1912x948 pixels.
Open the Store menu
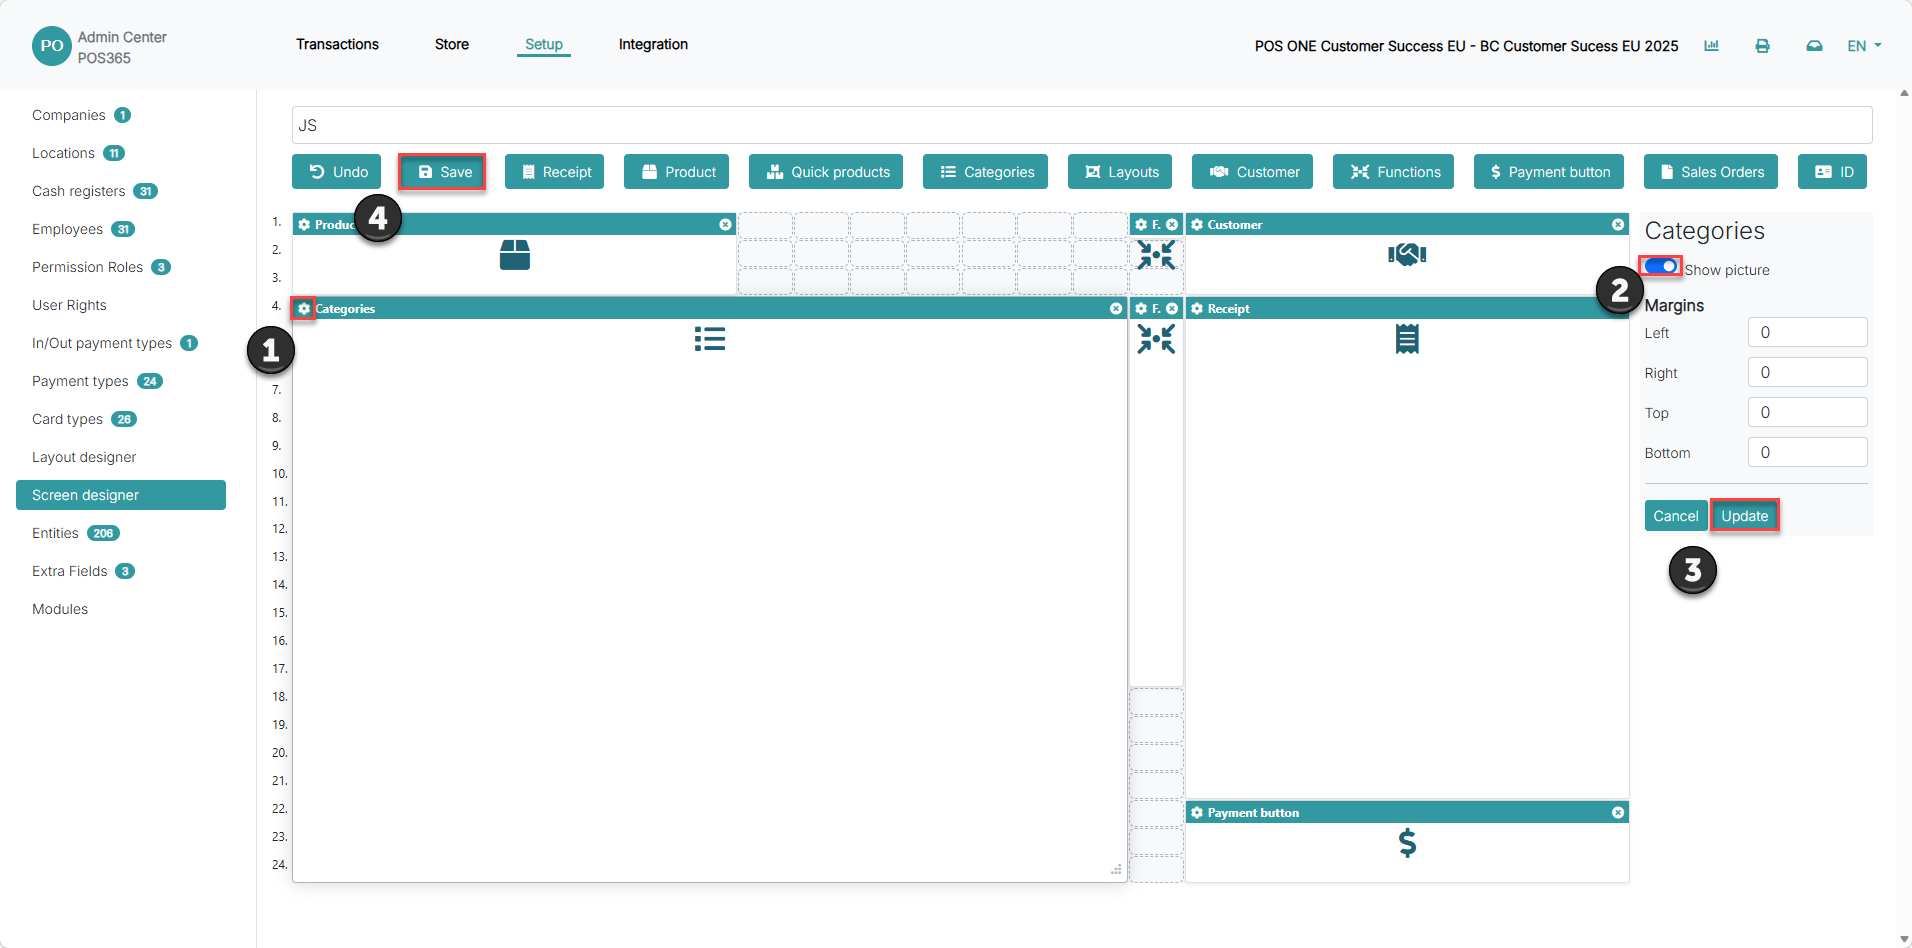pos(452,44)
